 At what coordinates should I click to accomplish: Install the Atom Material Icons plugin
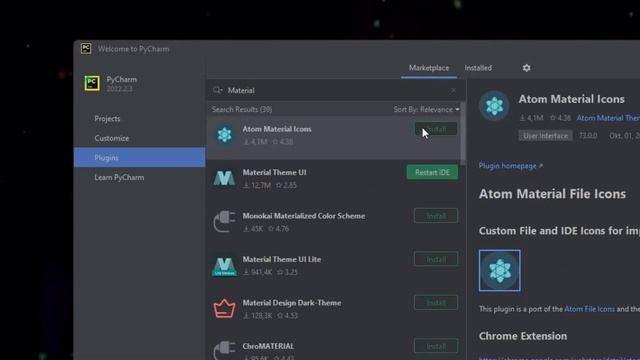coord(436,129)
